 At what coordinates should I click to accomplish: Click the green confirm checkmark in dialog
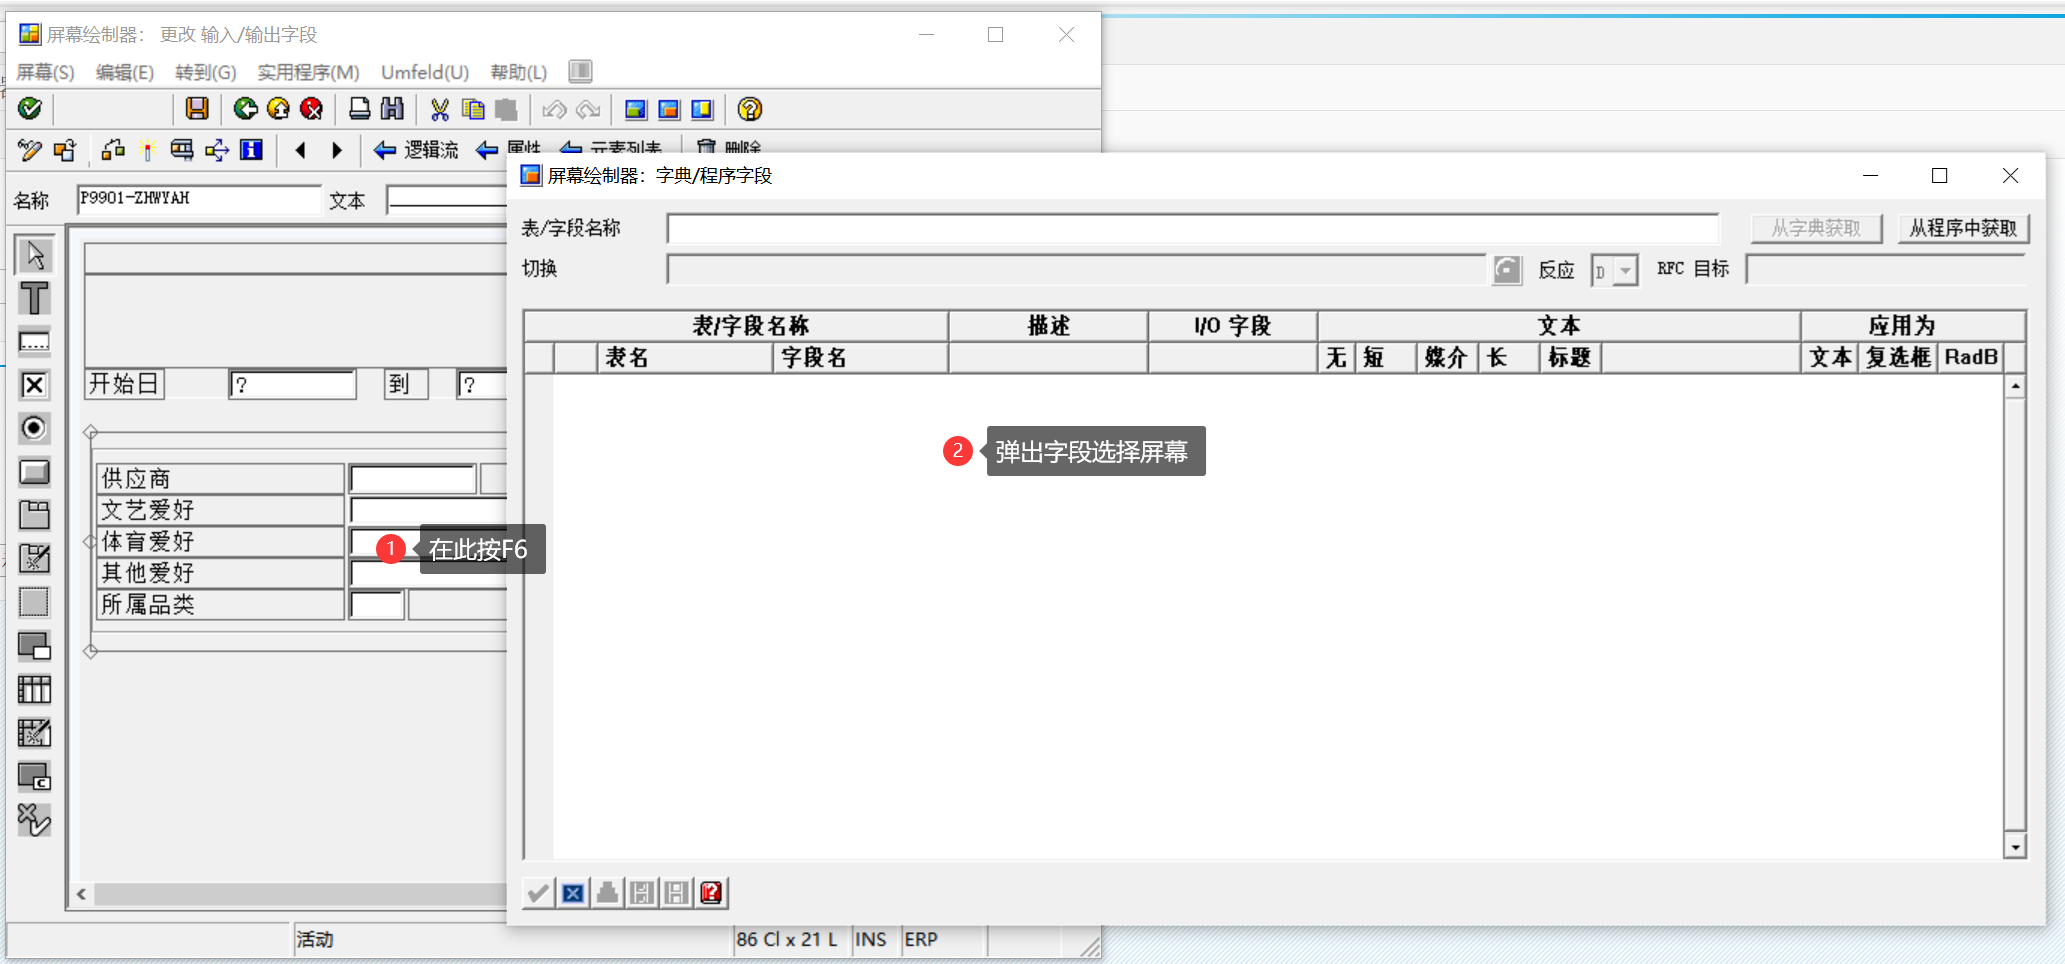pos(536,892)
